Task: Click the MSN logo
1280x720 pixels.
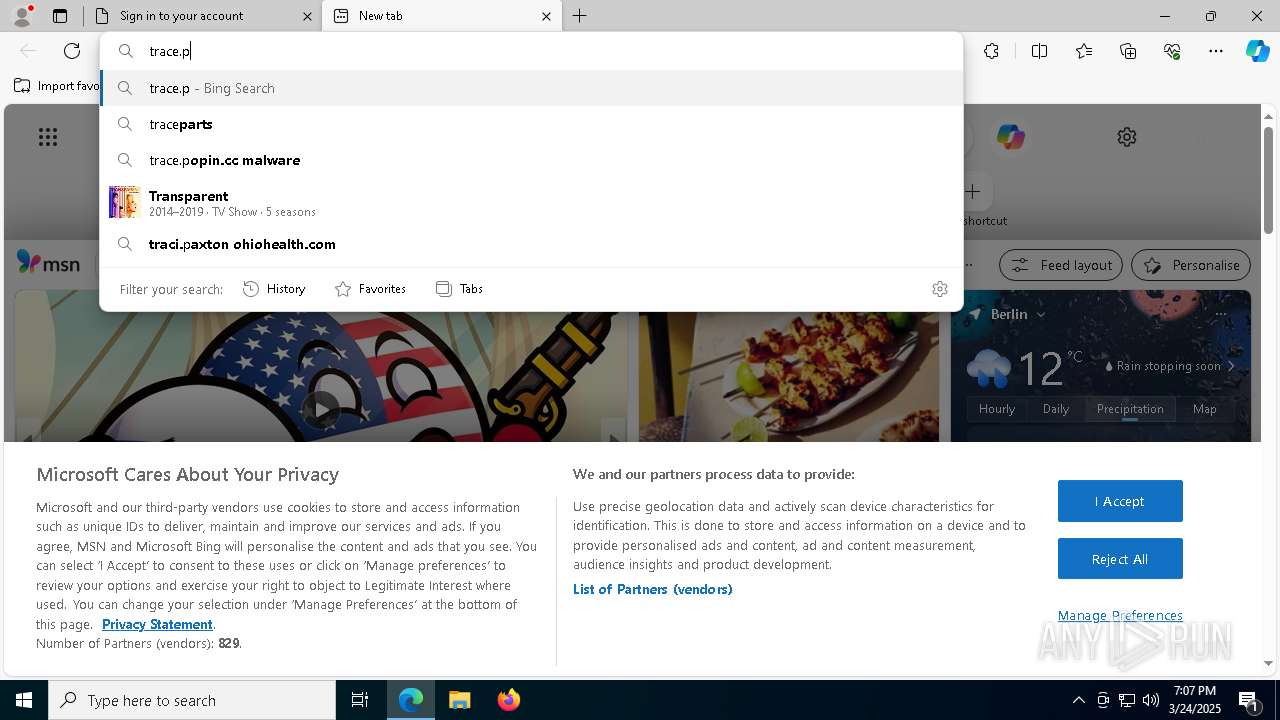Action: point(48,264)
